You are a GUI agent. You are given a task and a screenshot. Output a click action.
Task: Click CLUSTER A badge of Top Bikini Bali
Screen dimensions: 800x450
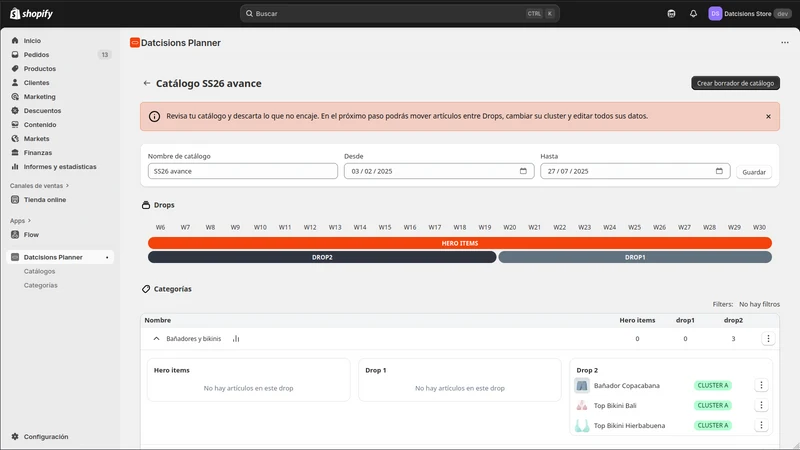[x=713, y=405]
